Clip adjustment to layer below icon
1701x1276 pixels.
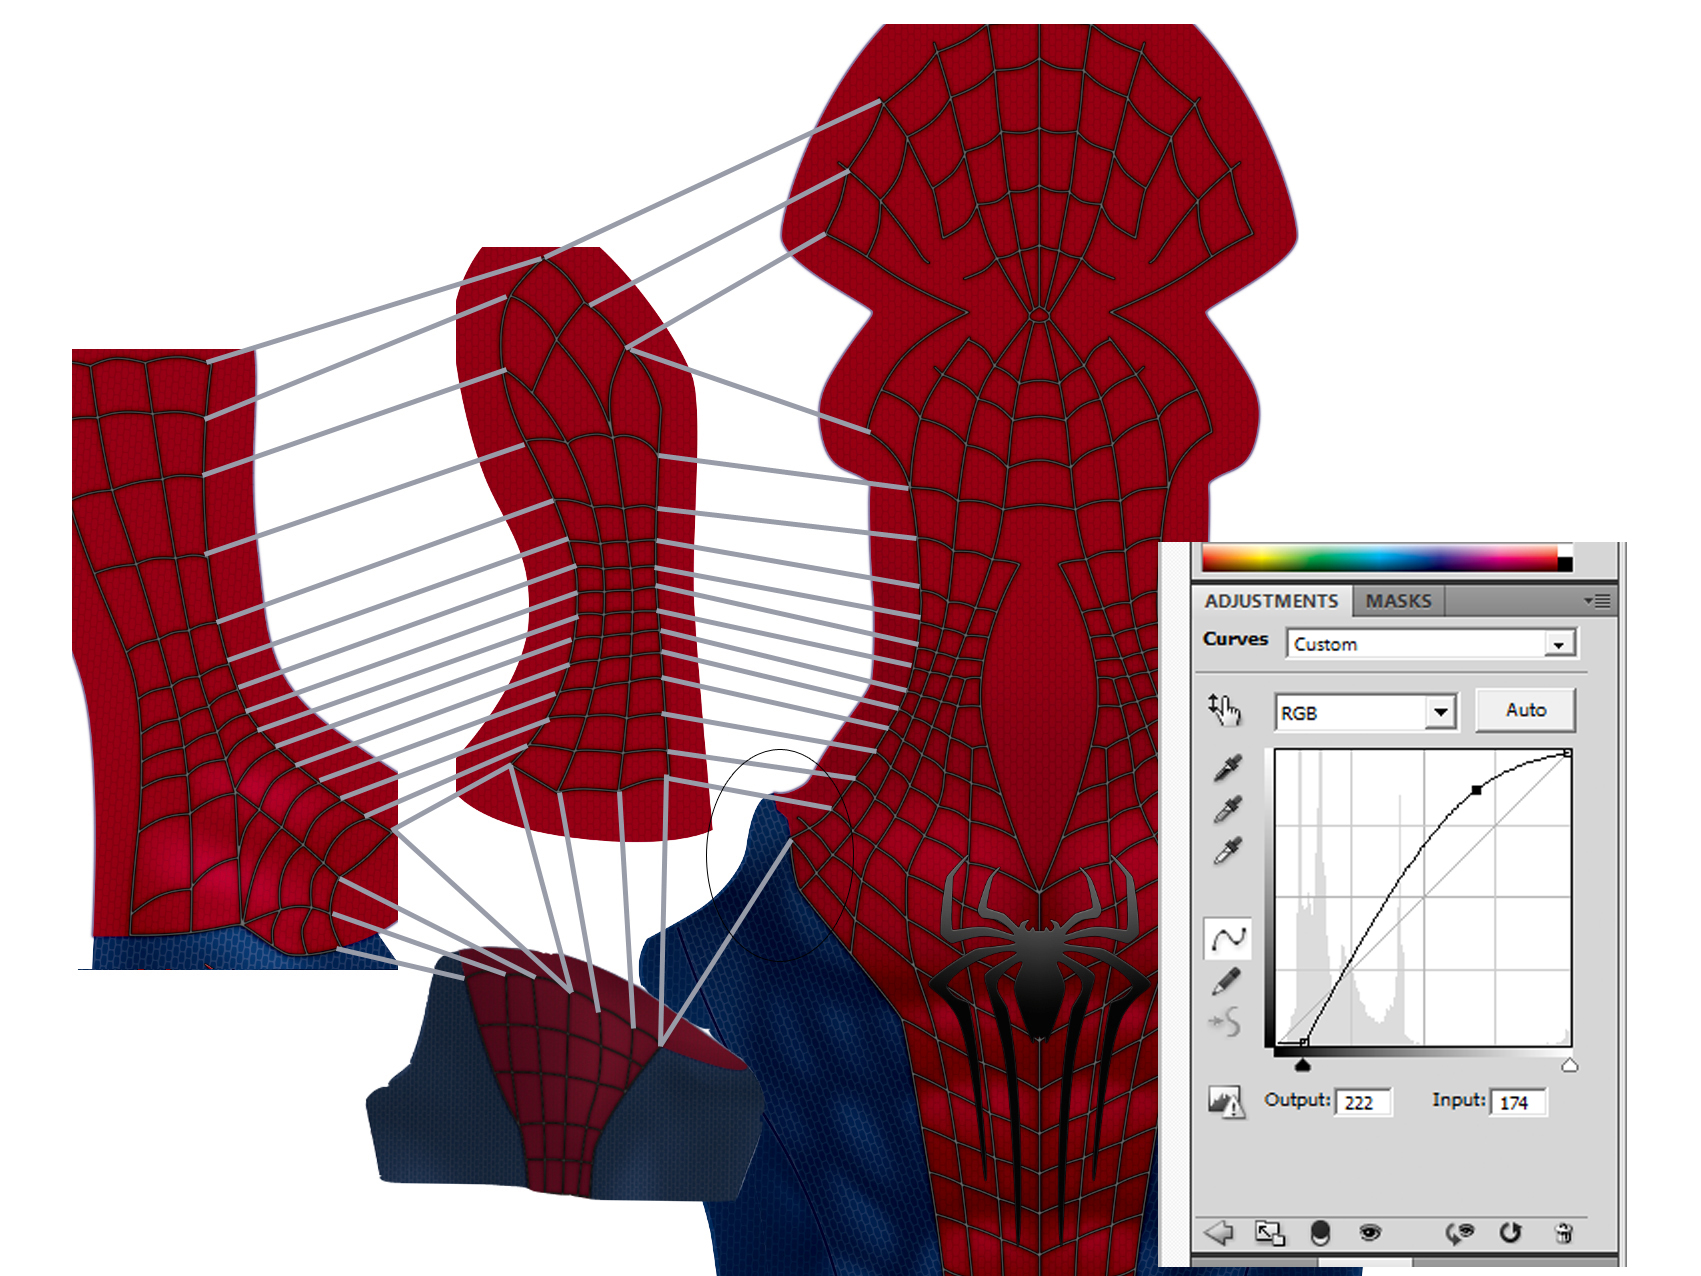tap(1320, 1233)
